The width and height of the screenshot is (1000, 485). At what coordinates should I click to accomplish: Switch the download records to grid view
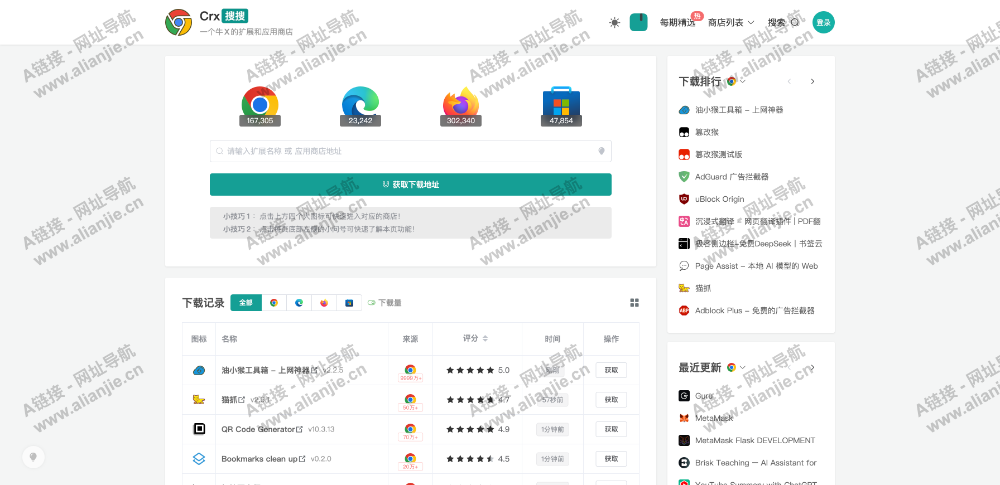[634, 302]
